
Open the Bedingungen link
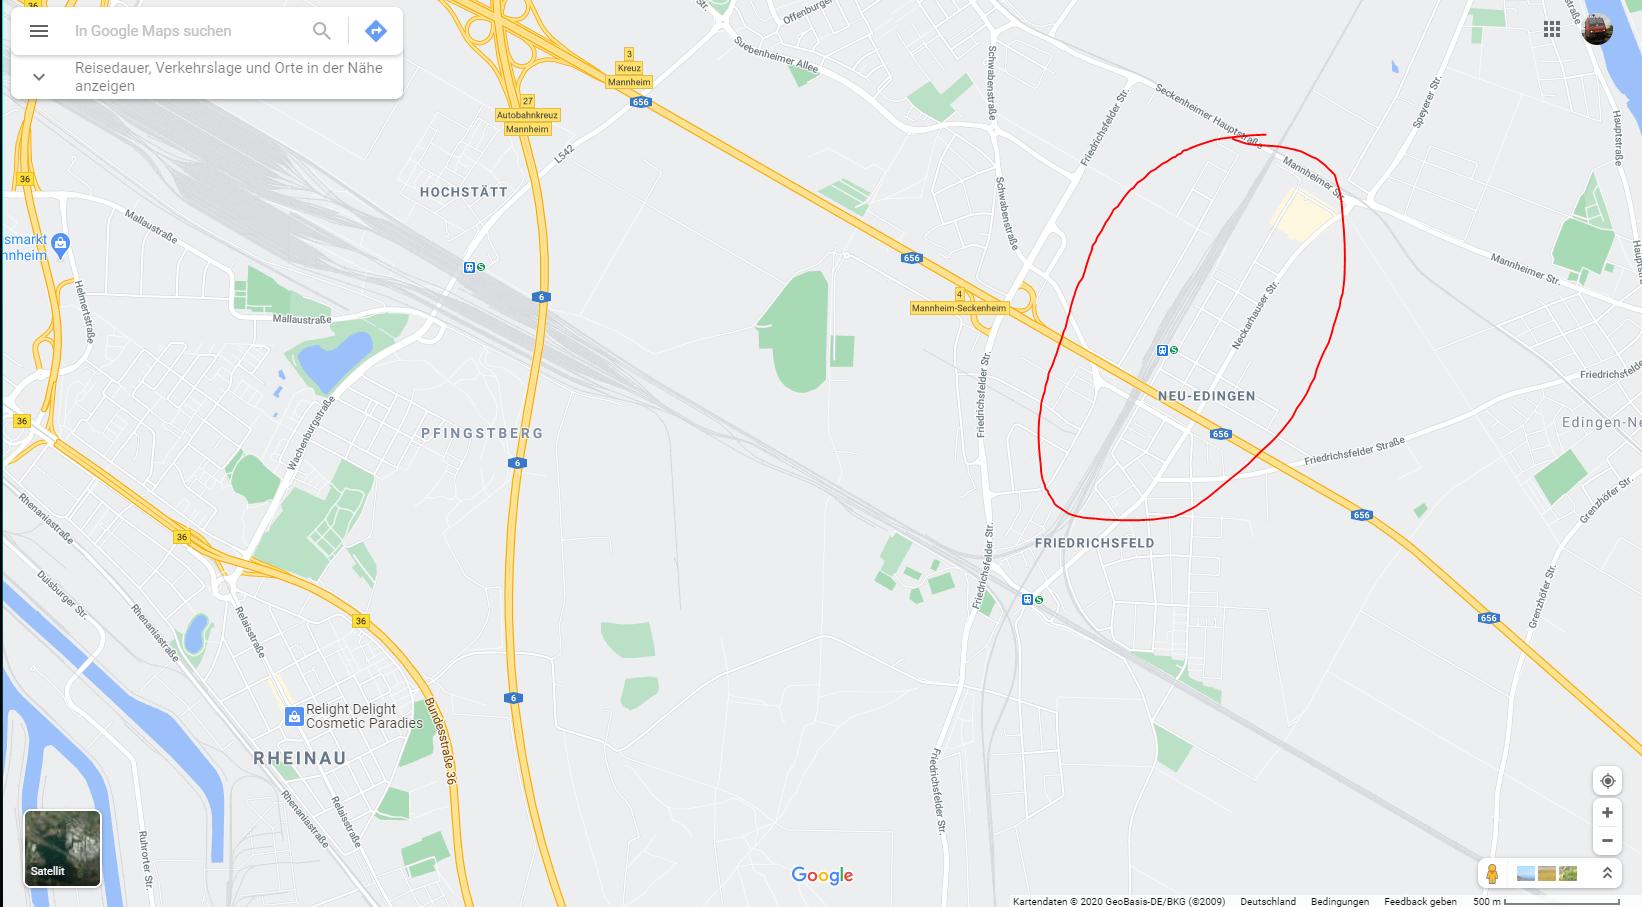(x=1340, y=901)
